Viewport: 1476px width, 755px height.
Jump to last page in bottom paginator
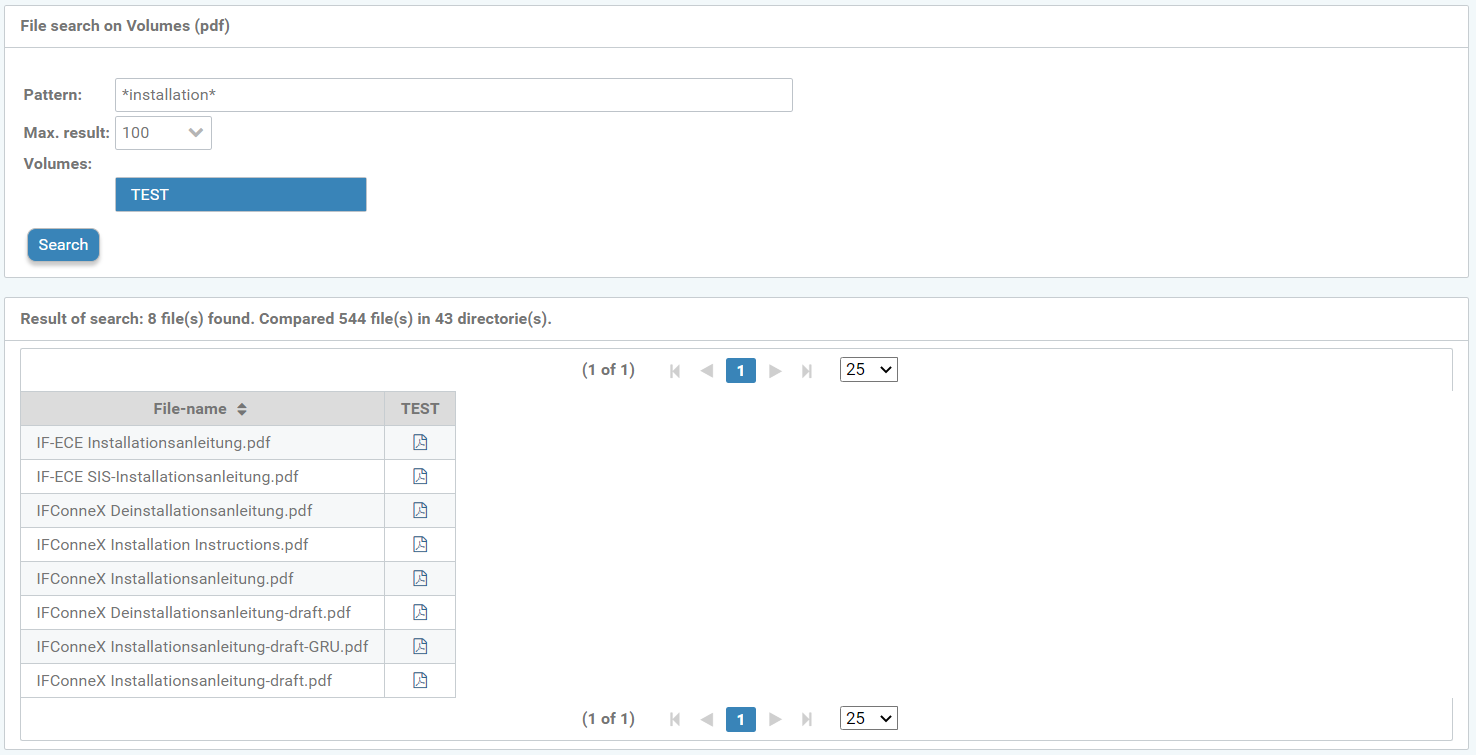pos(807,719)
